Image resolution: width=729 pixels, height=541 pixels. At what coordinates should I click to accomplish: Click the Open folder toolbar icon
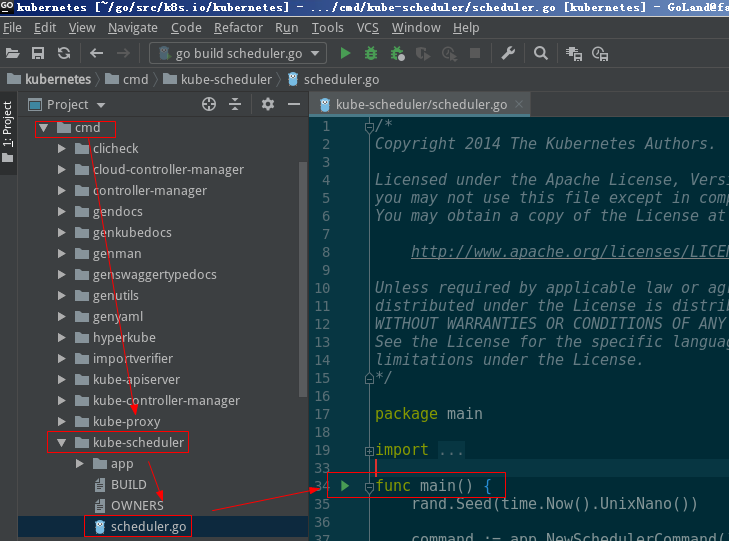point(13,53)
